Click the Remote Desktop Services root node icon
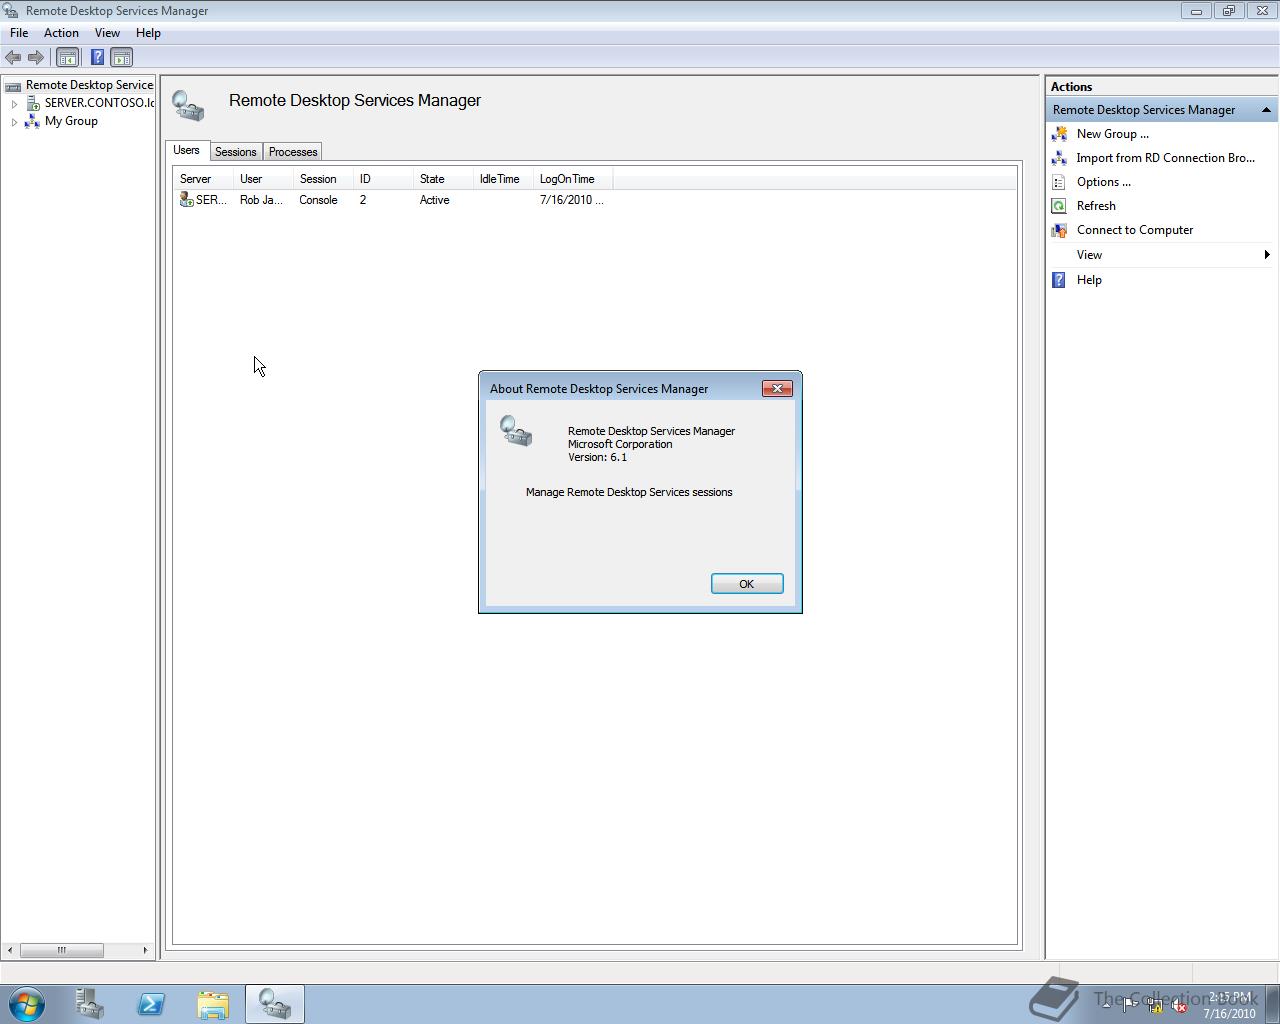 click(x=13, y=85)
